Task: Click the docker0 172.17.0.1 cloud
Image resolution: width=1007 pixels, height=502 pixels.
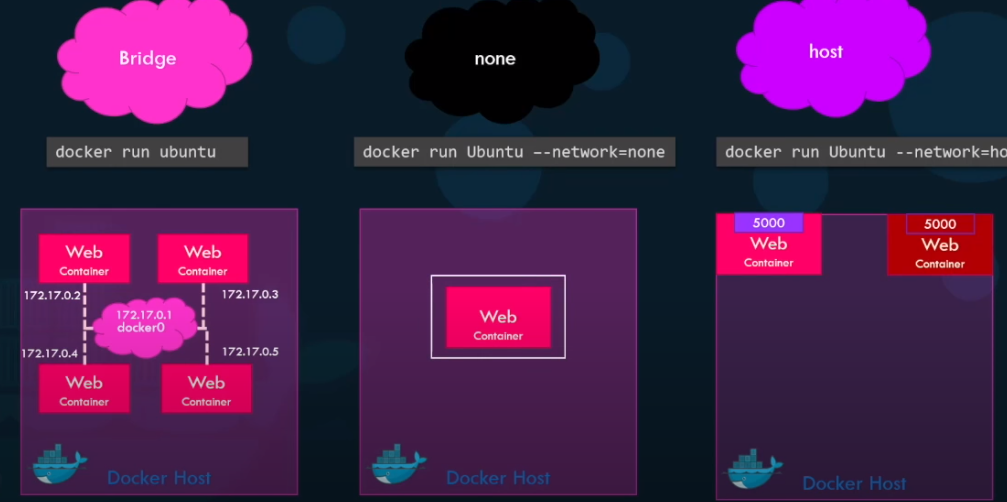Action: (144, 325)
